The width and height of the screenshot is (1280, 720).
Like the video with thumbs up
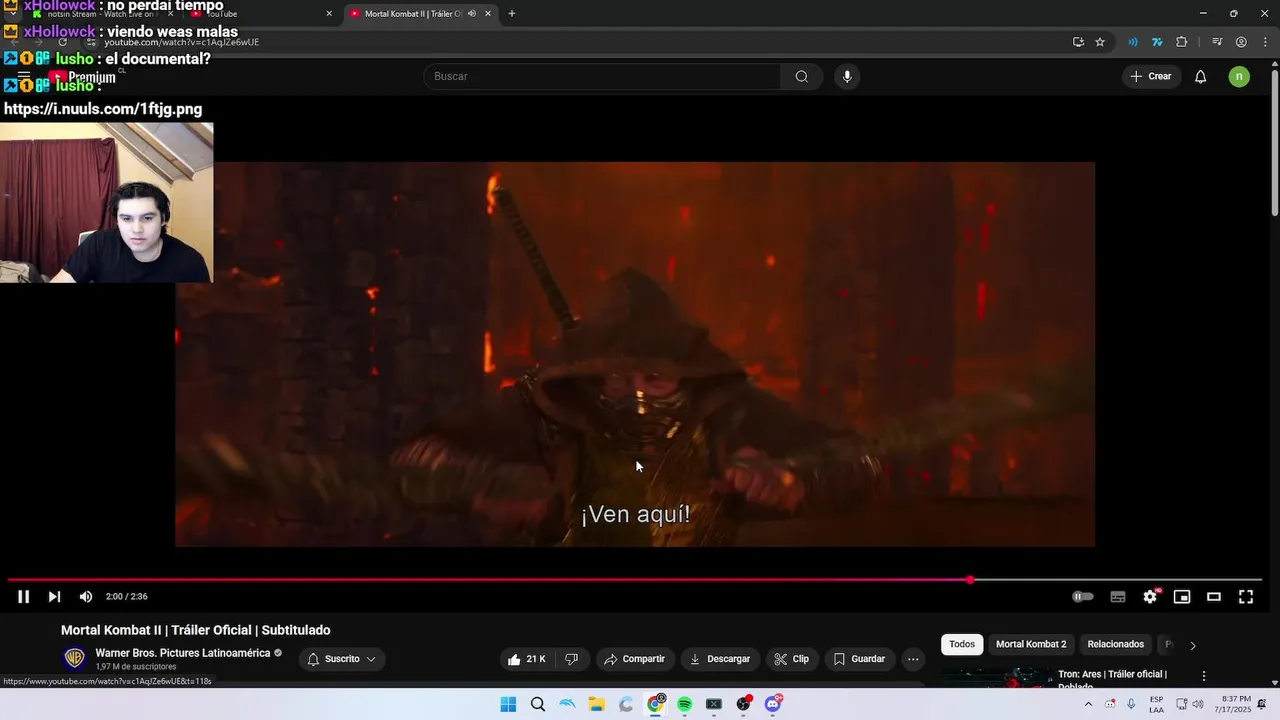click(x=527, y=659)
